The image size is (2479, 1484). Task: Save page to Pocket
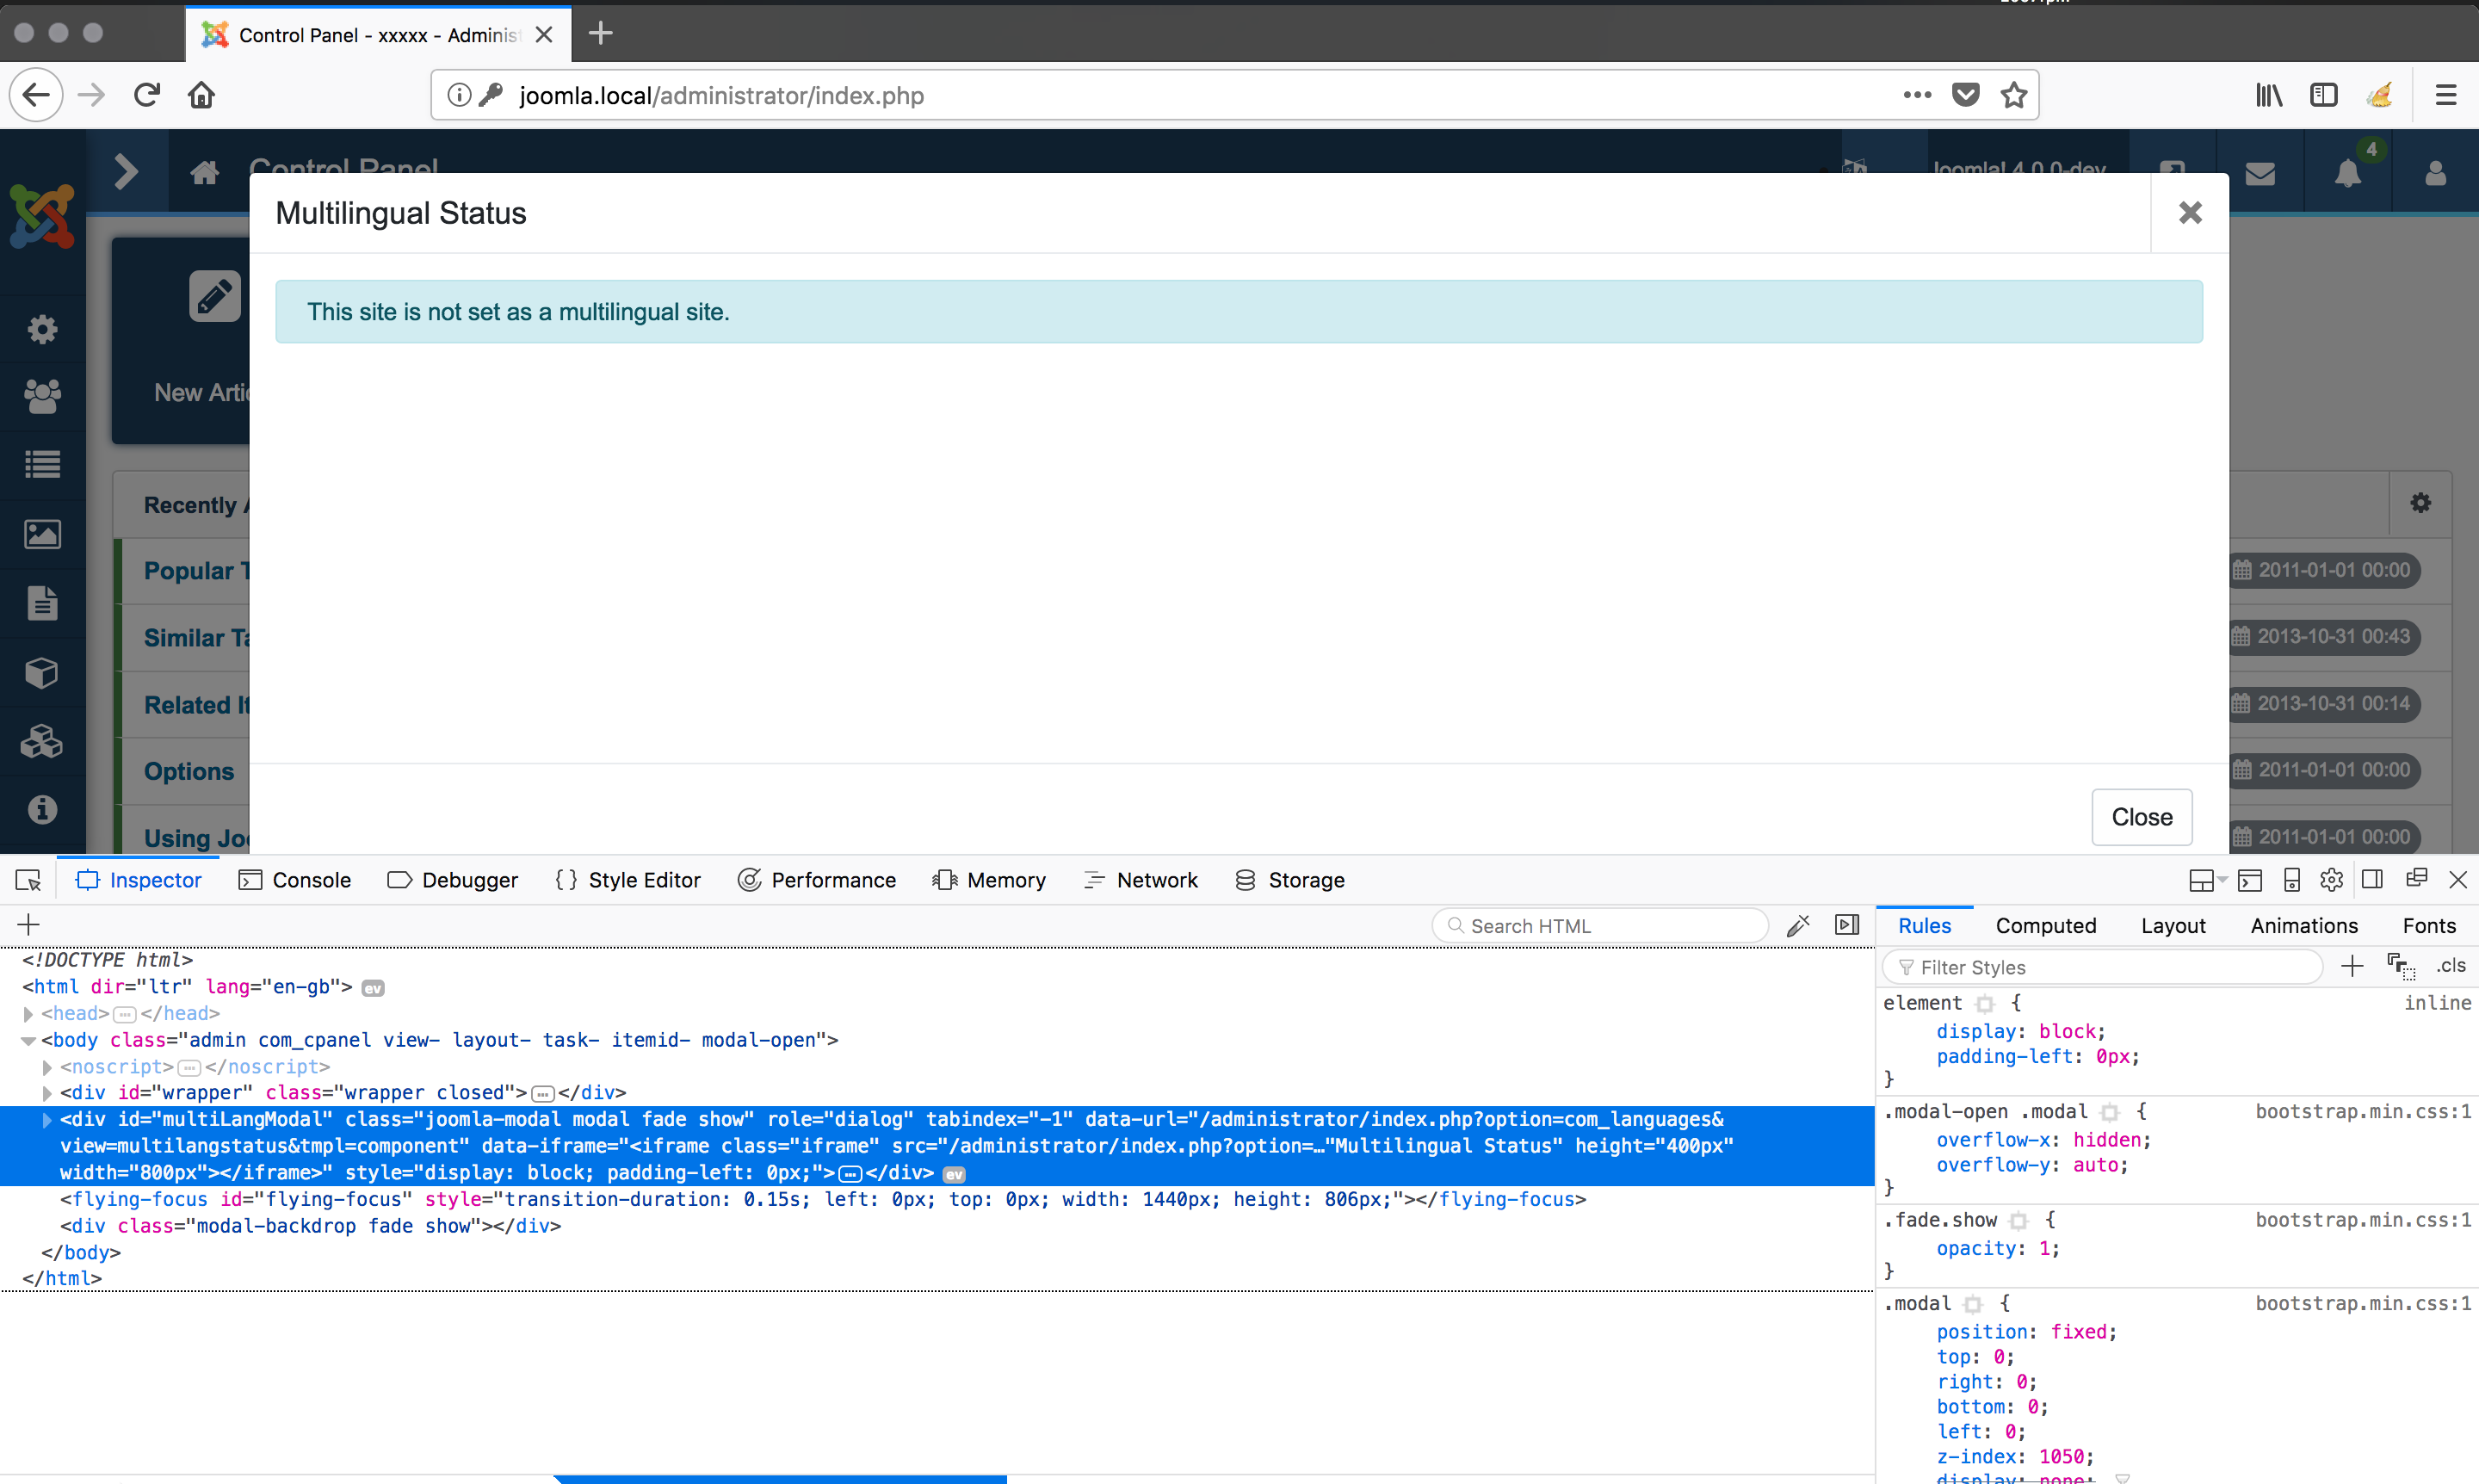pyautogui.click(x=1965, y=95)
